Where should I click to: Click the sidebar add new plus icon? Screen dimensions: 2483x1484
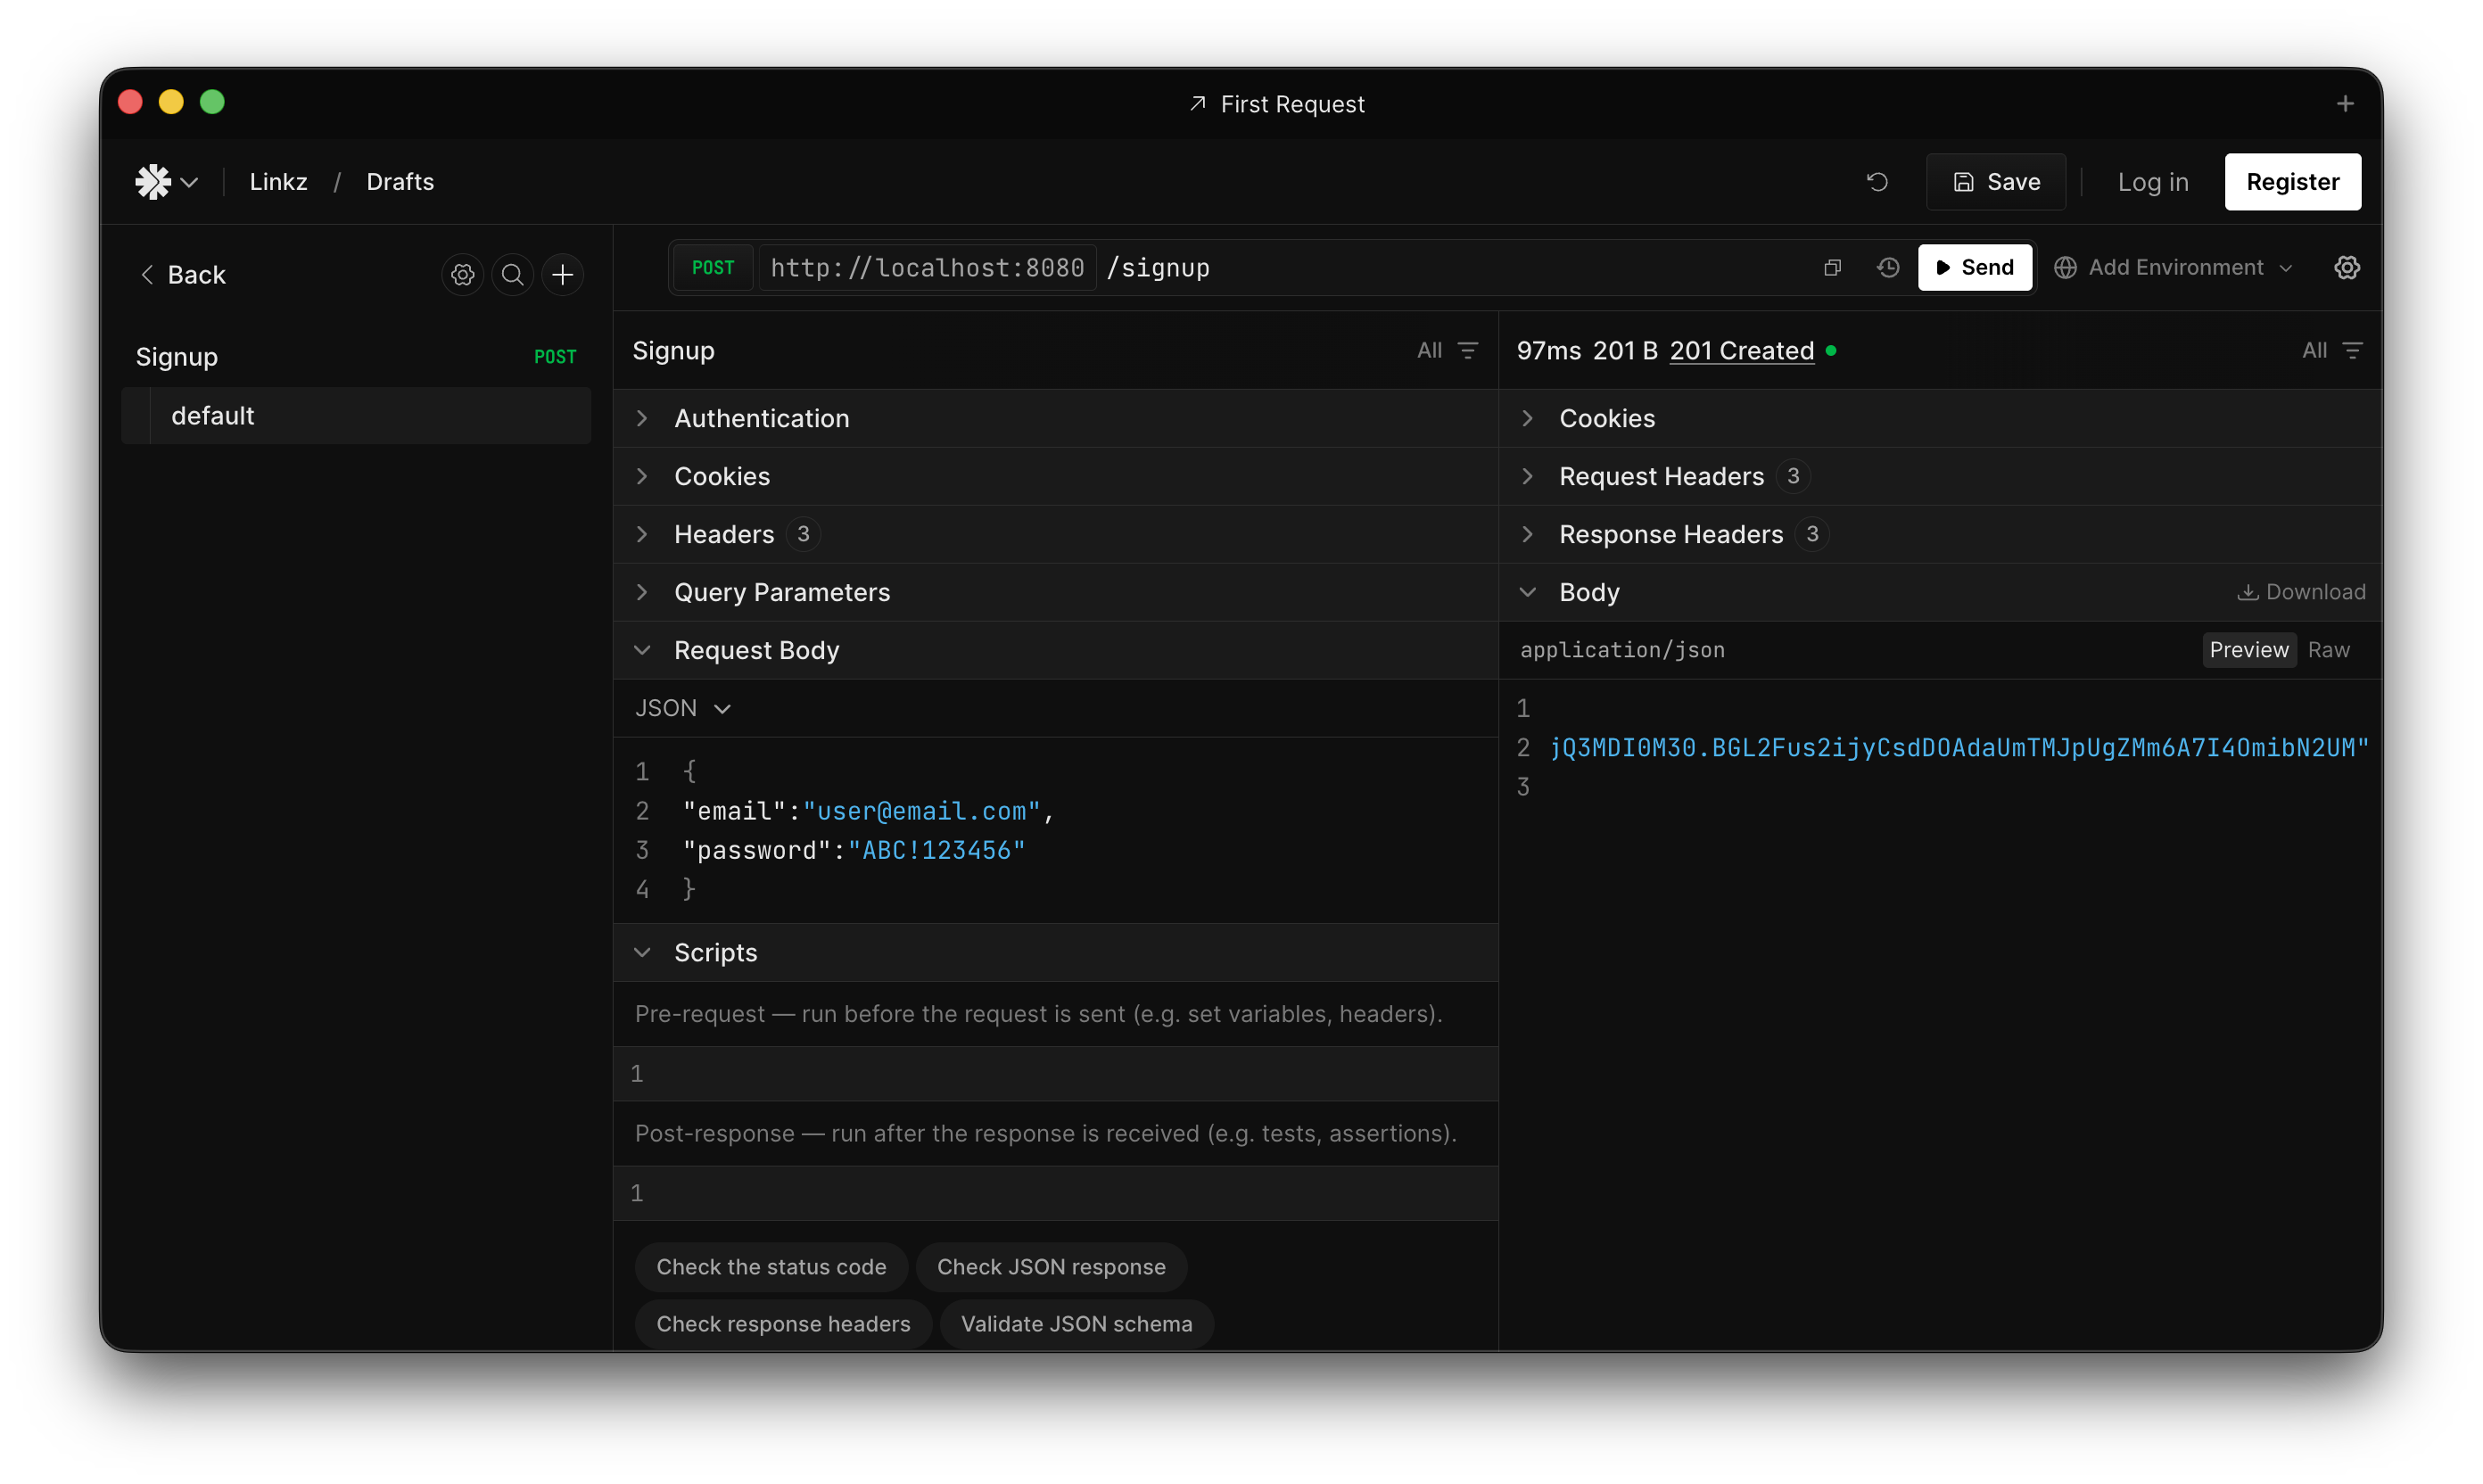(x=562, y=275)
